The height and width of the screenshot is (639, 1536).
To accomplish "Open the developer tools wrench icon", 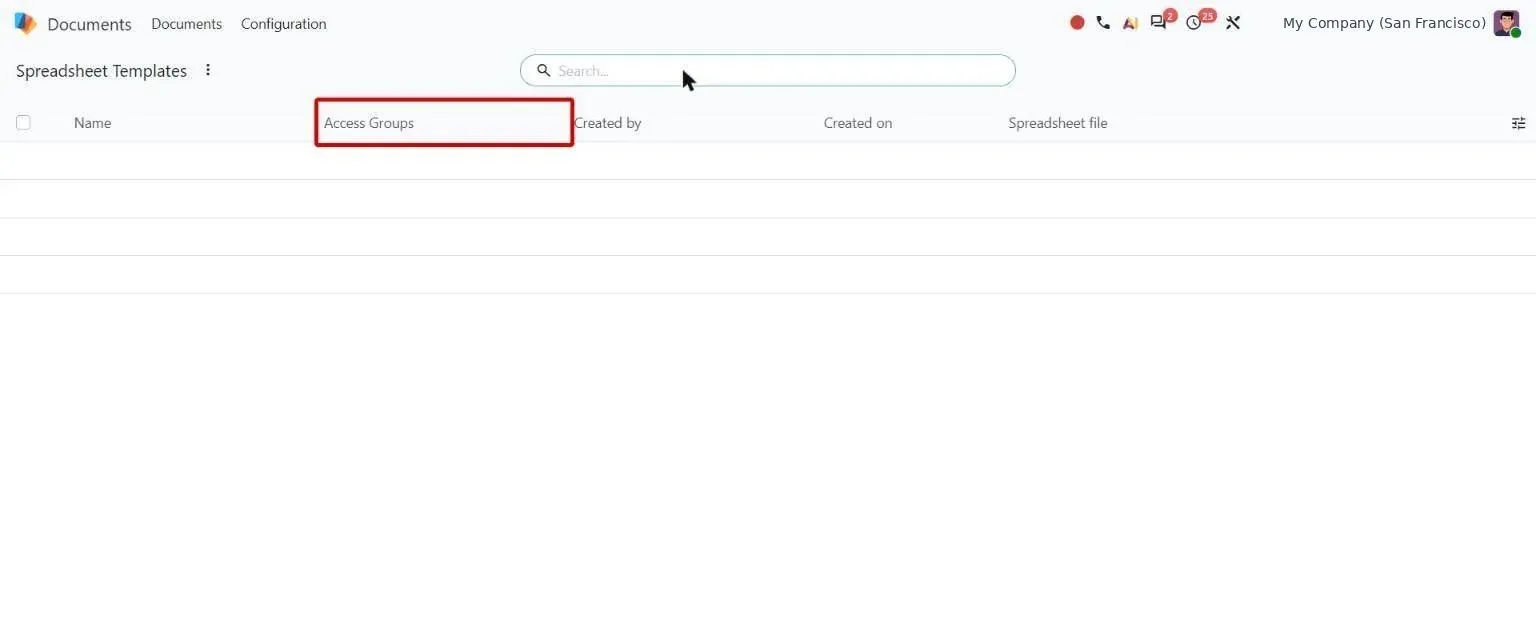I will coord(1233,23).
